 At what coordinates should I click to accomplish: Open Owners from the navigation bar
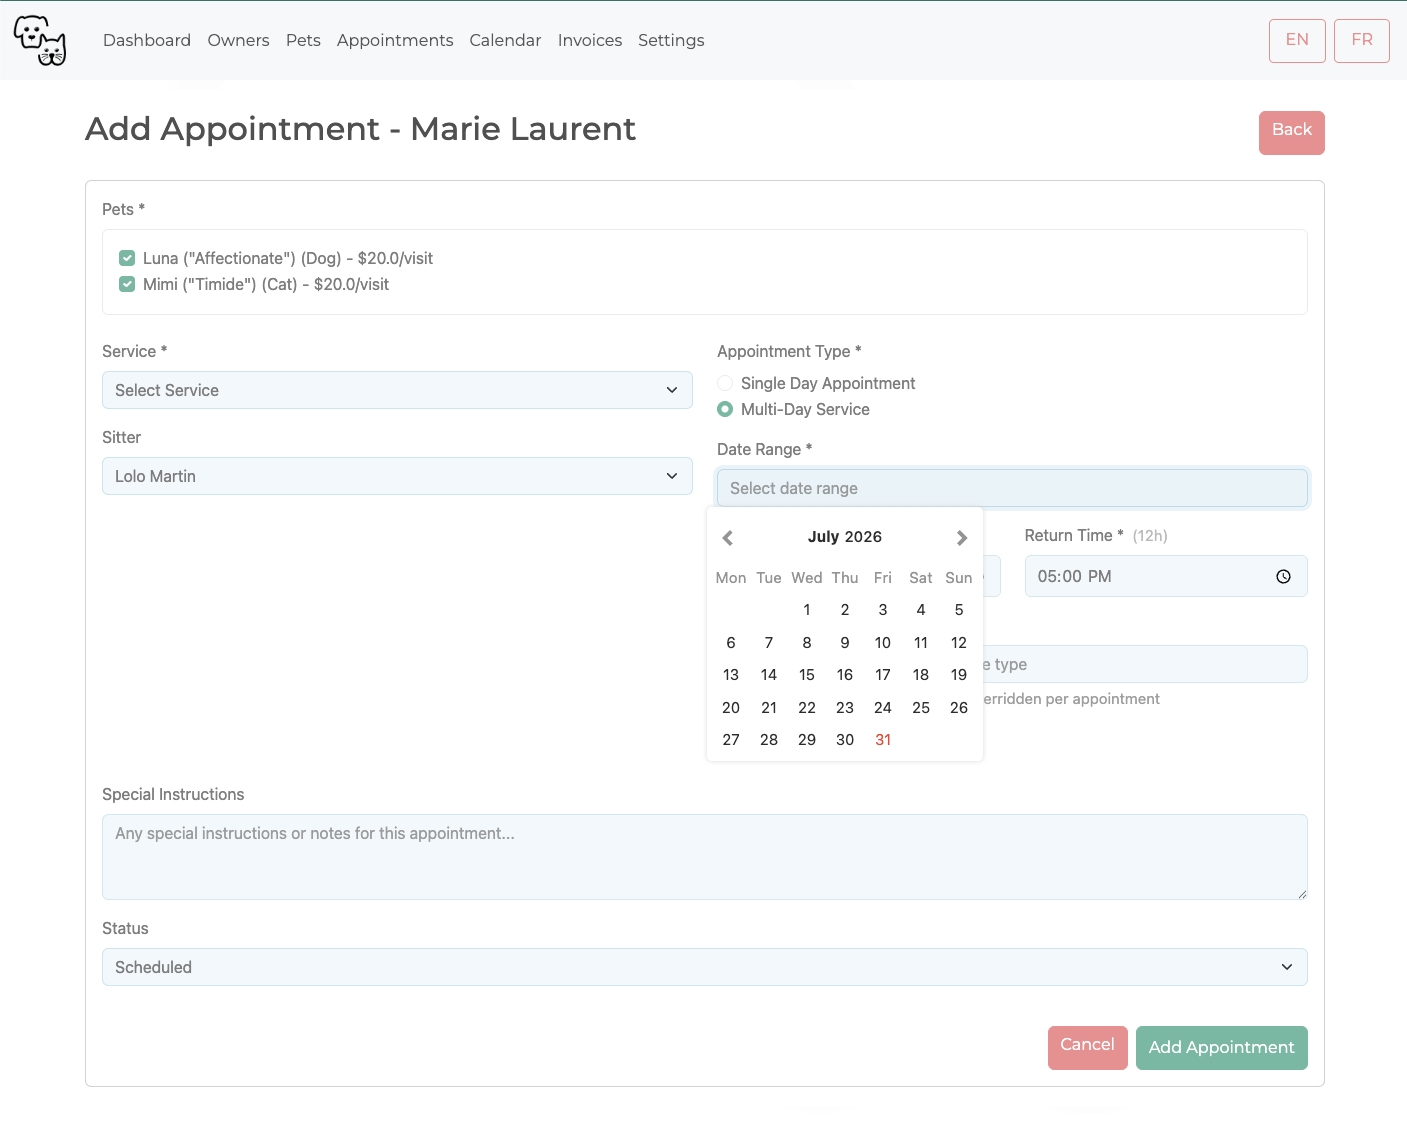click(x=238, y=40)
